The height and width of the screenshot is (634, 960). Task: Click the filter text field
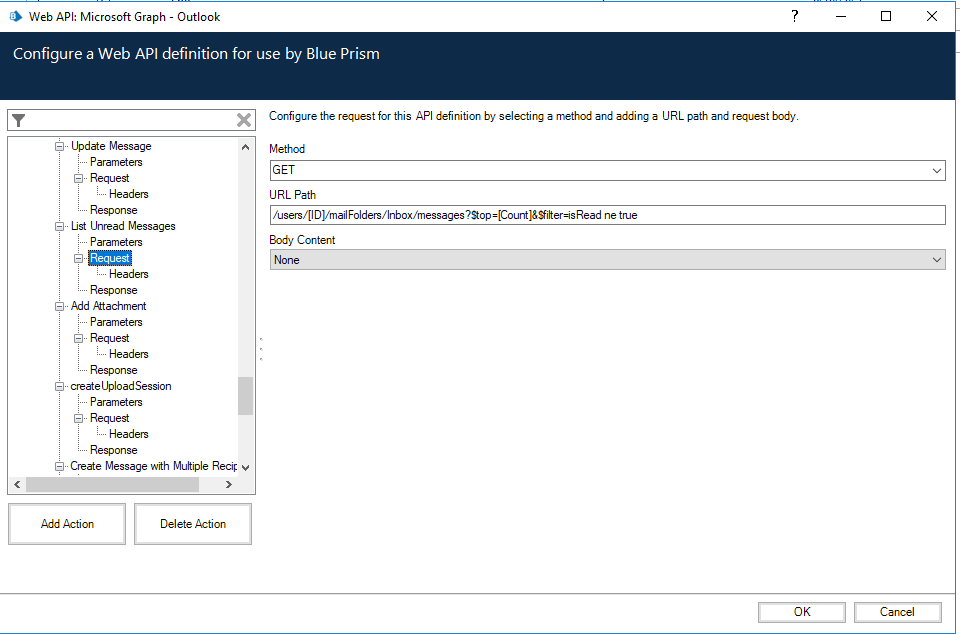(130, 121)
